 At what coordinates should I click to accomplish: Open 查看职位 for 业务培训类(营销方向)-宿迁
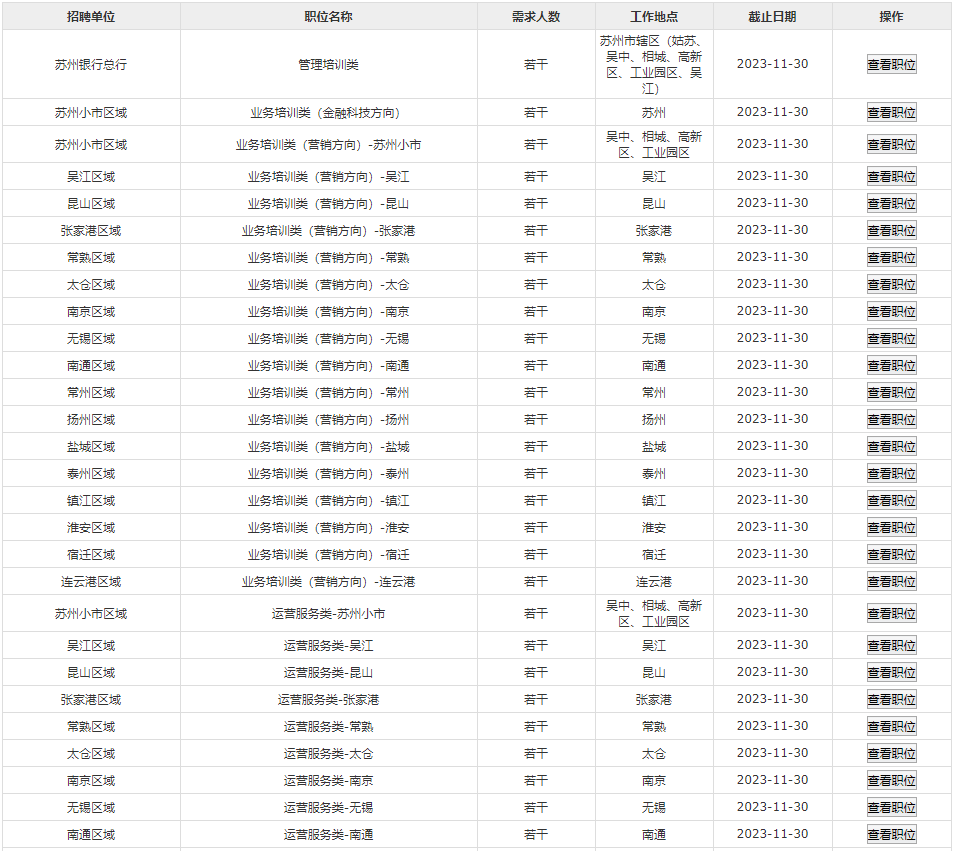[x=891, y=554]
